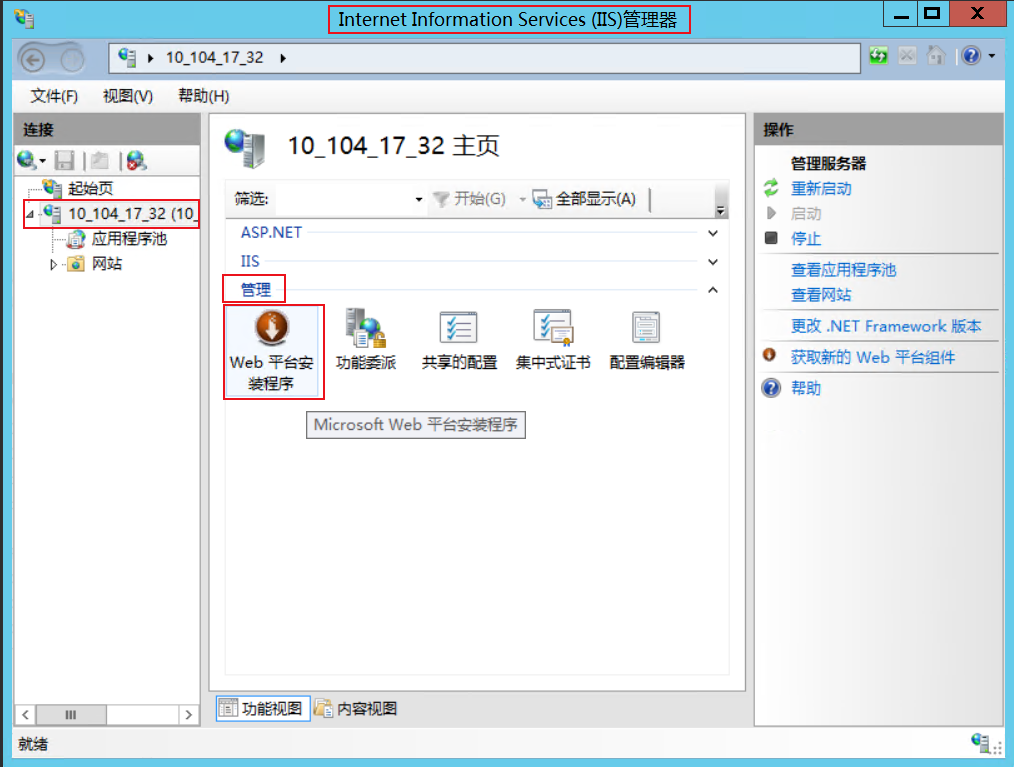
Task: Switch to the 内容视图 tab
Action: click(x=356, y=709)
